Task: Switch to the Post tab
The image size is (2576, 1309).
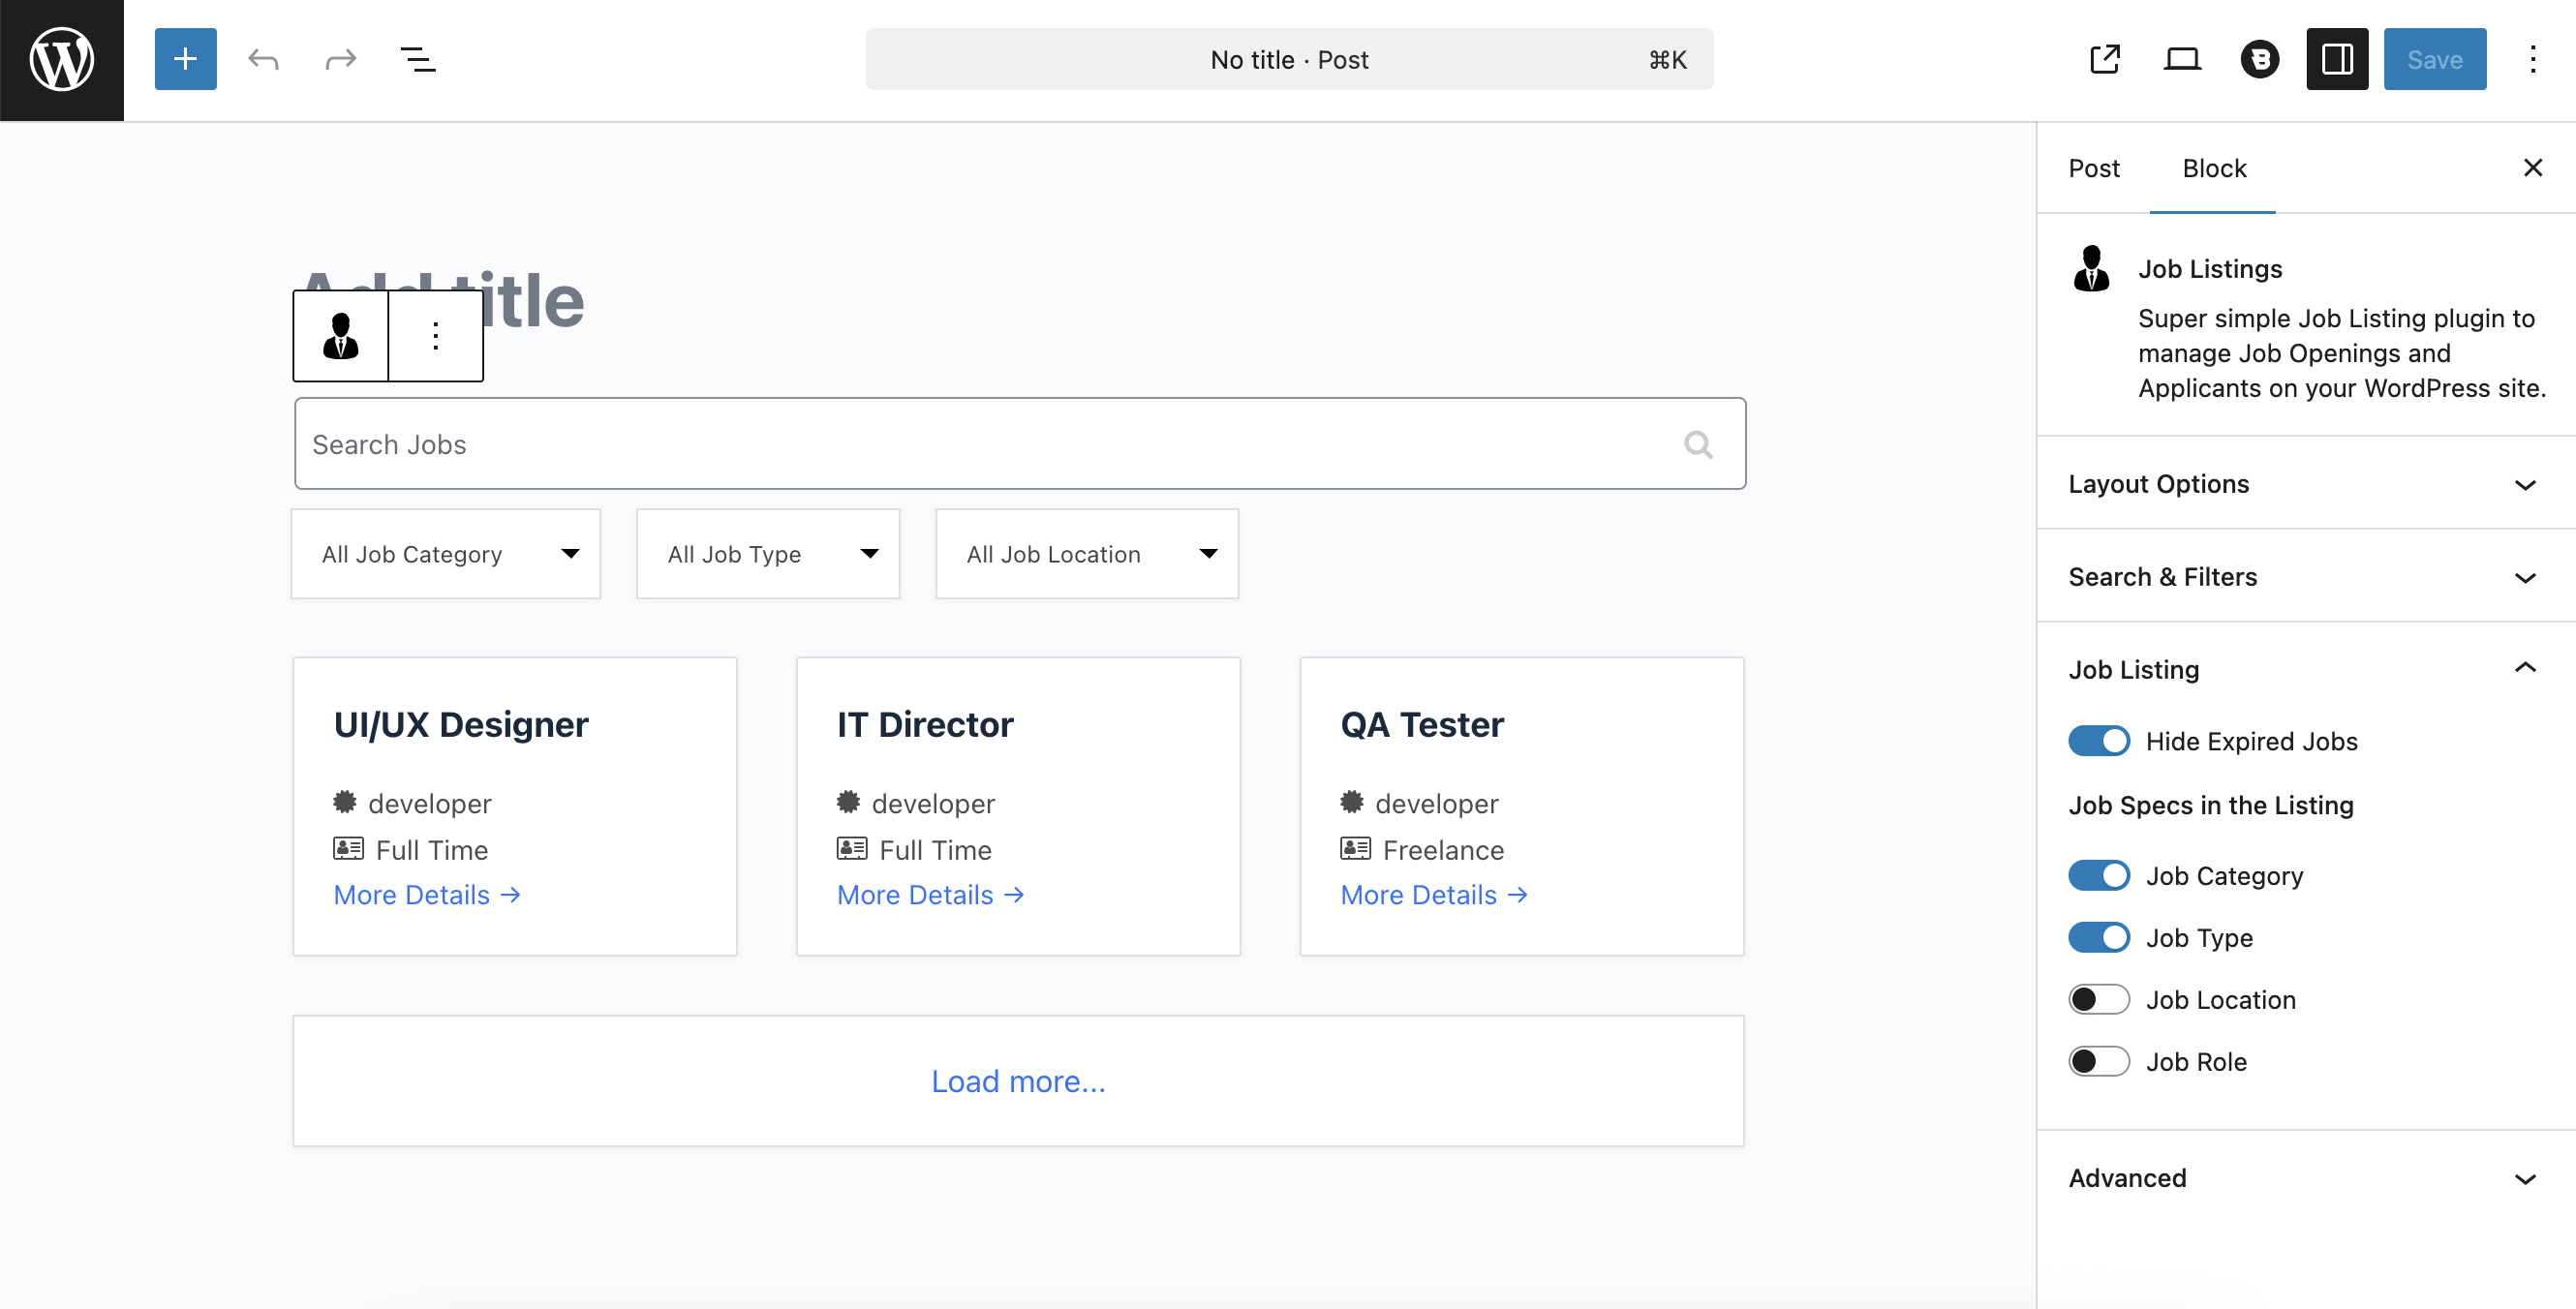Action: click(x=2093, y=168)
